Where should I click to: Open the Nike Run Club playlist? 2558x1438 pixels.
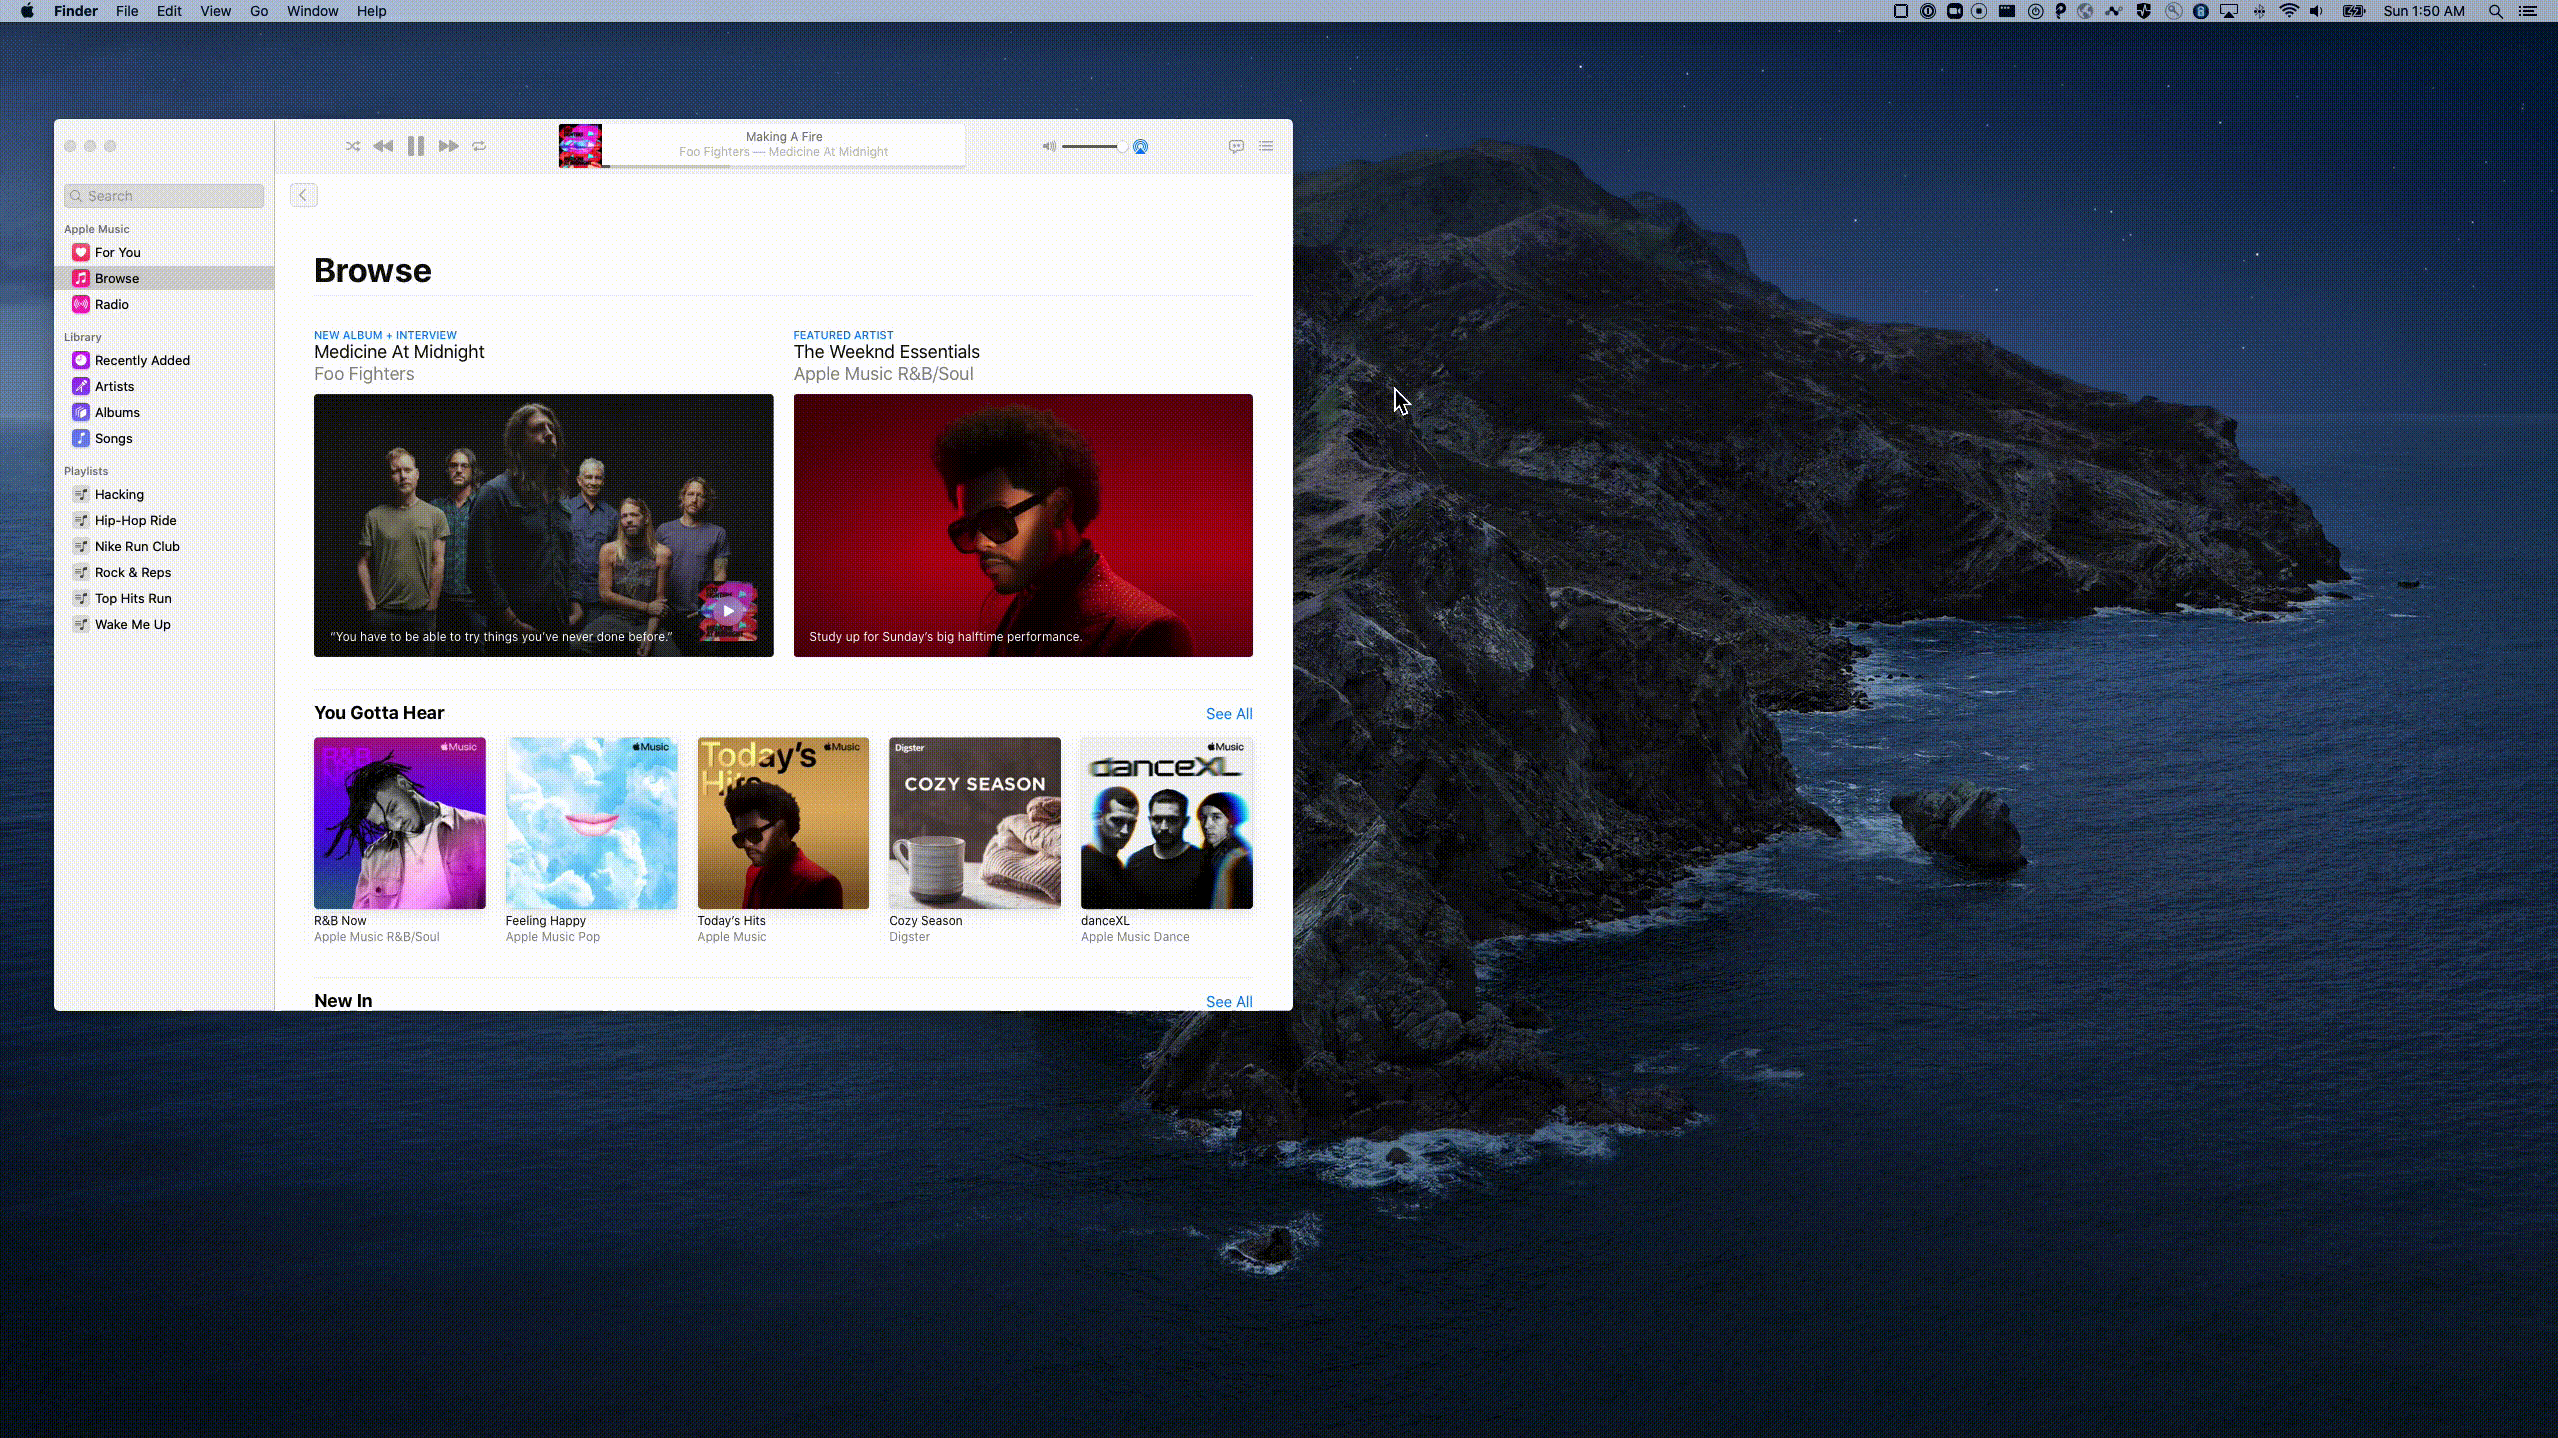pos(164,546)
